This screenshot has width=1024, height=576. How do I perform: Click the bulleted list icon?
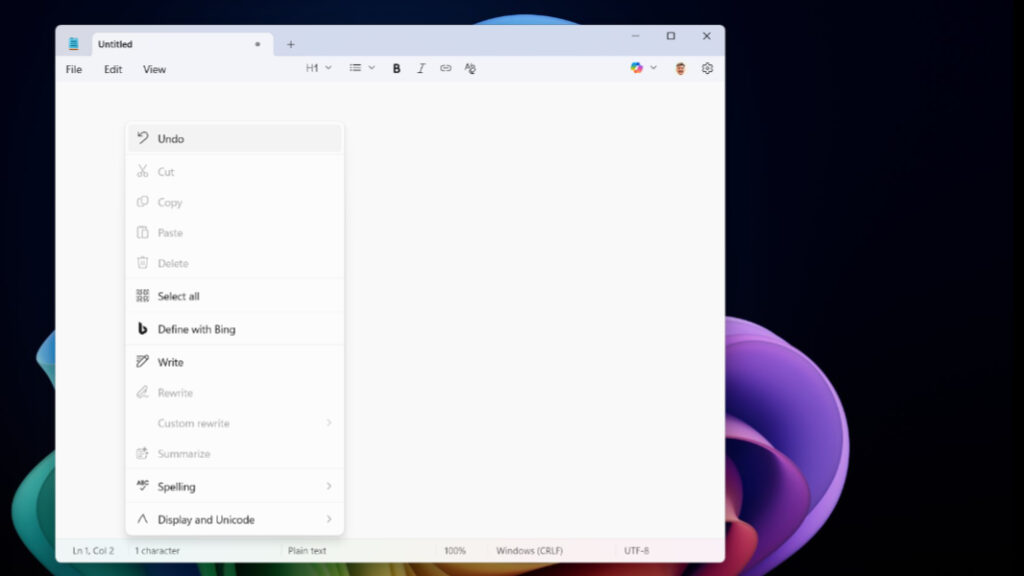tap(356, 68)
